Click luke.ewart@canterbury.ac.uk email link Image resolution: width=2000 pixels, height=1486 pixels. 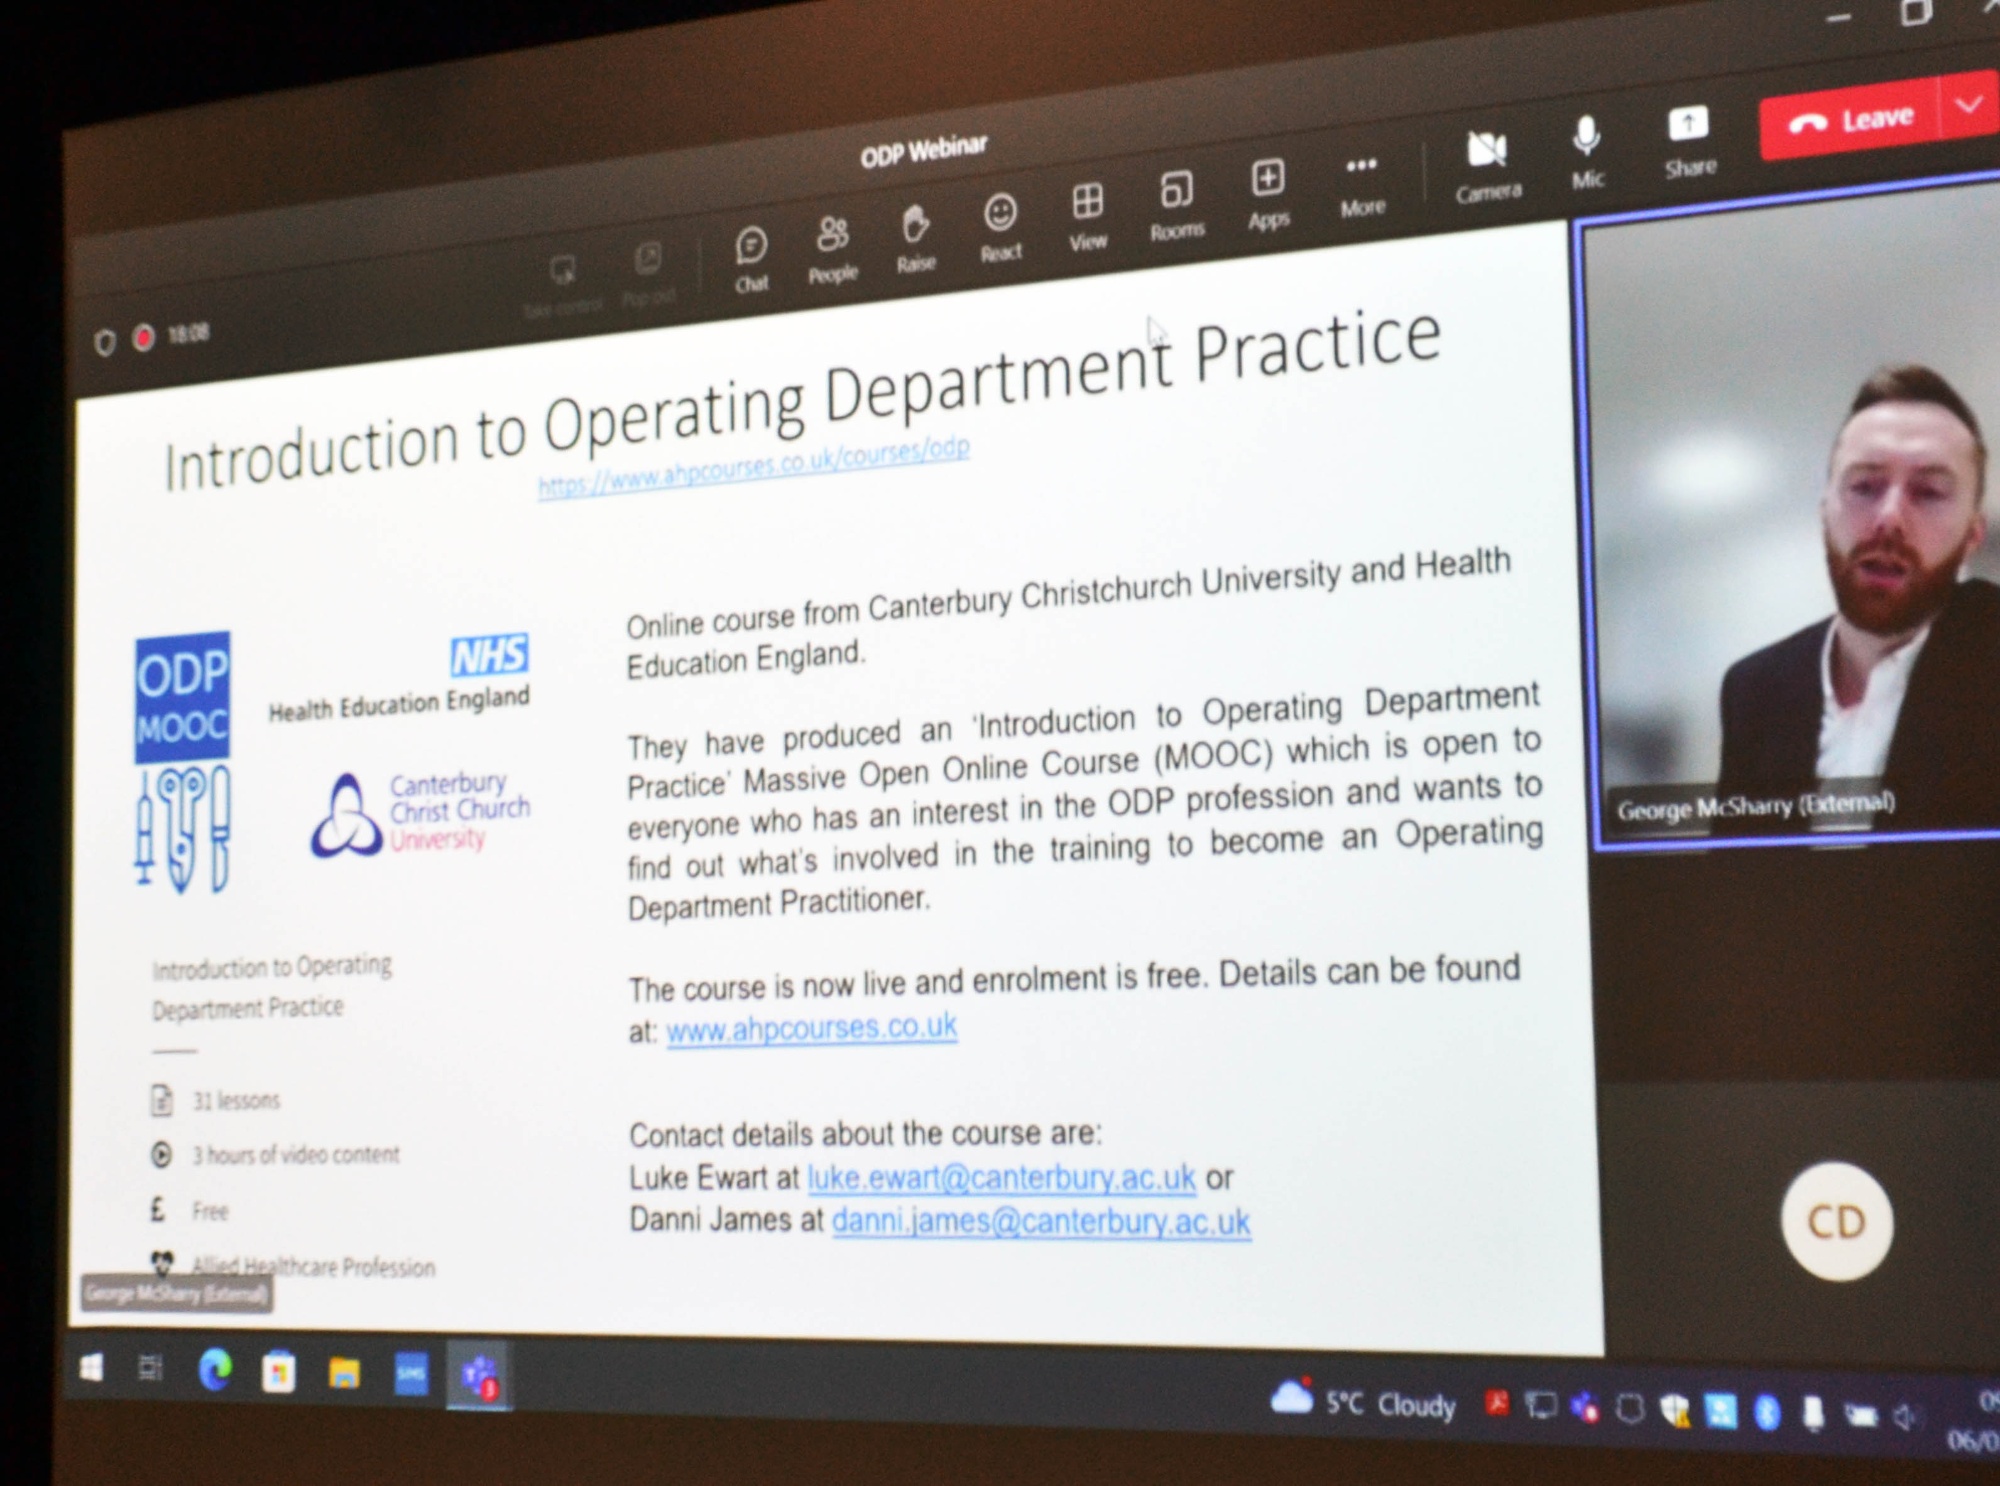(1001, 1177)
